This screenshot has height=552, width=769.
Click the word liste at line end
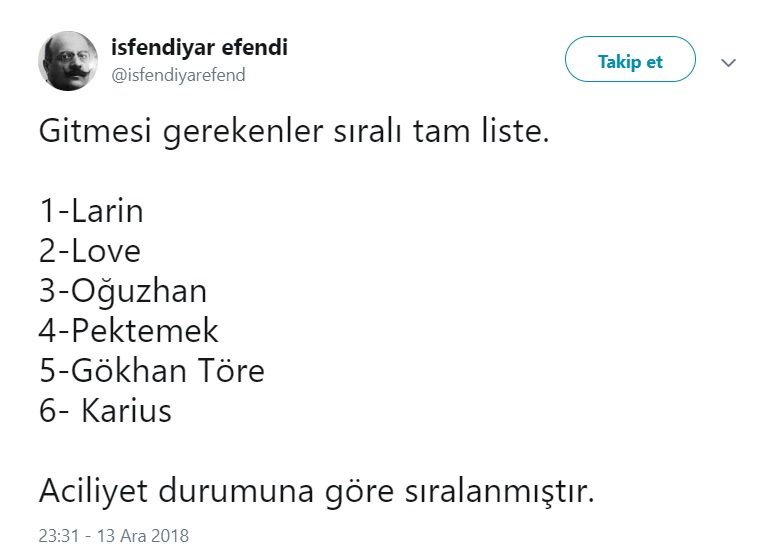point(514,131)
